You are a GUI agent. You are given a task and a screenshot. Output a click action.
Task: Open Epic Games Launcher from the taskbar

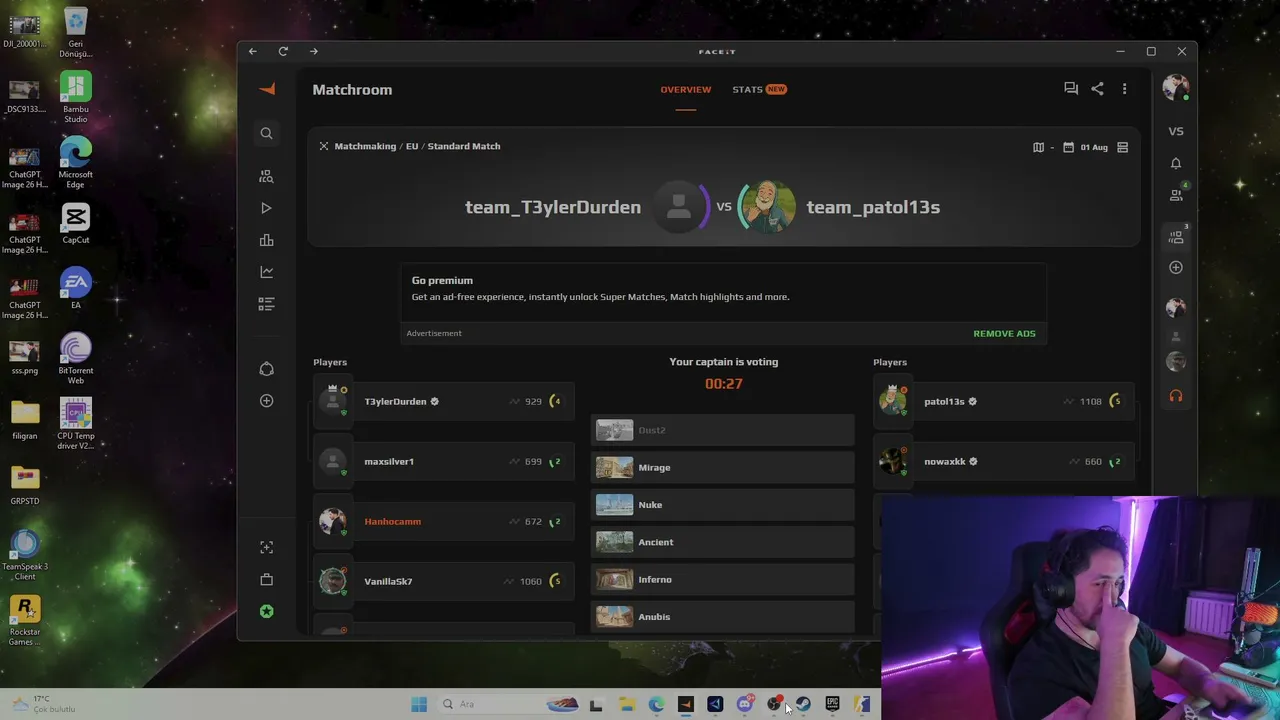click(832, 704)
